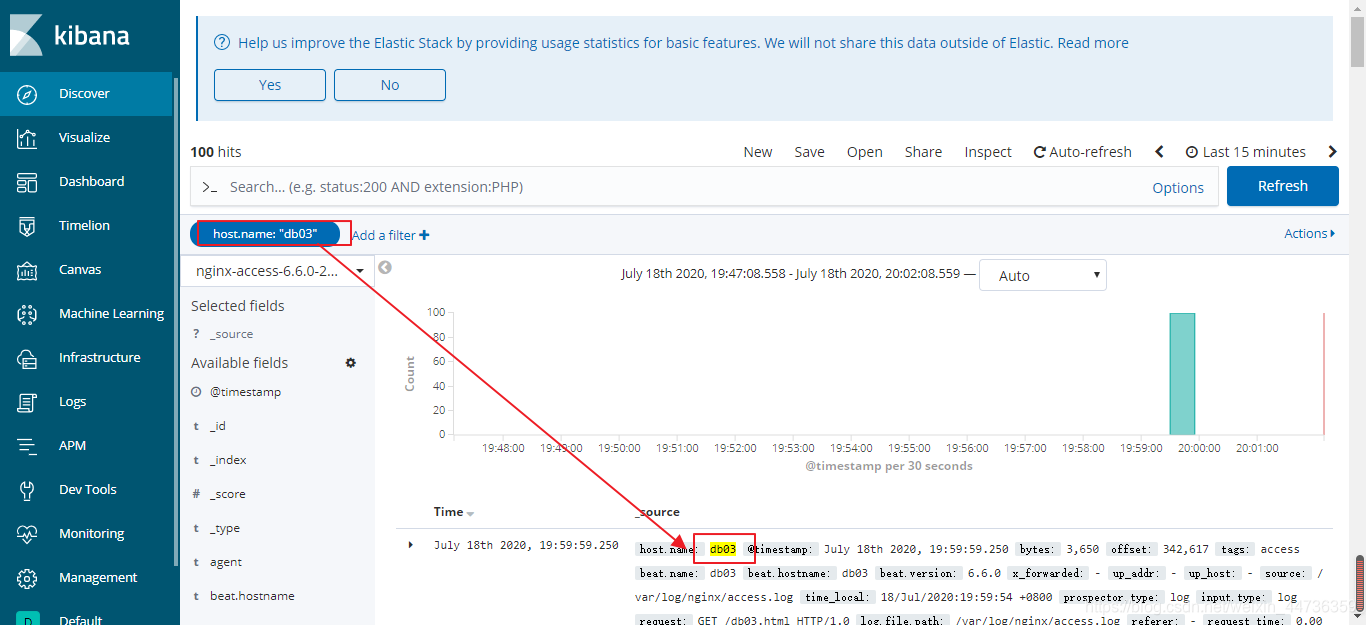
Task: Click July 18th 2020, 19:59:59.250 time cell
Action: 526,546
